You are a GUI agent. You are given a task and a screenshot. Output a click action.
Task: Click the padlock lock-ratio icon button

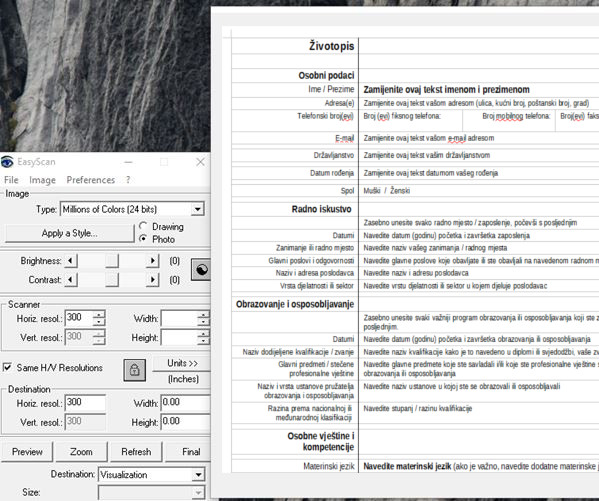pos(134,370)
